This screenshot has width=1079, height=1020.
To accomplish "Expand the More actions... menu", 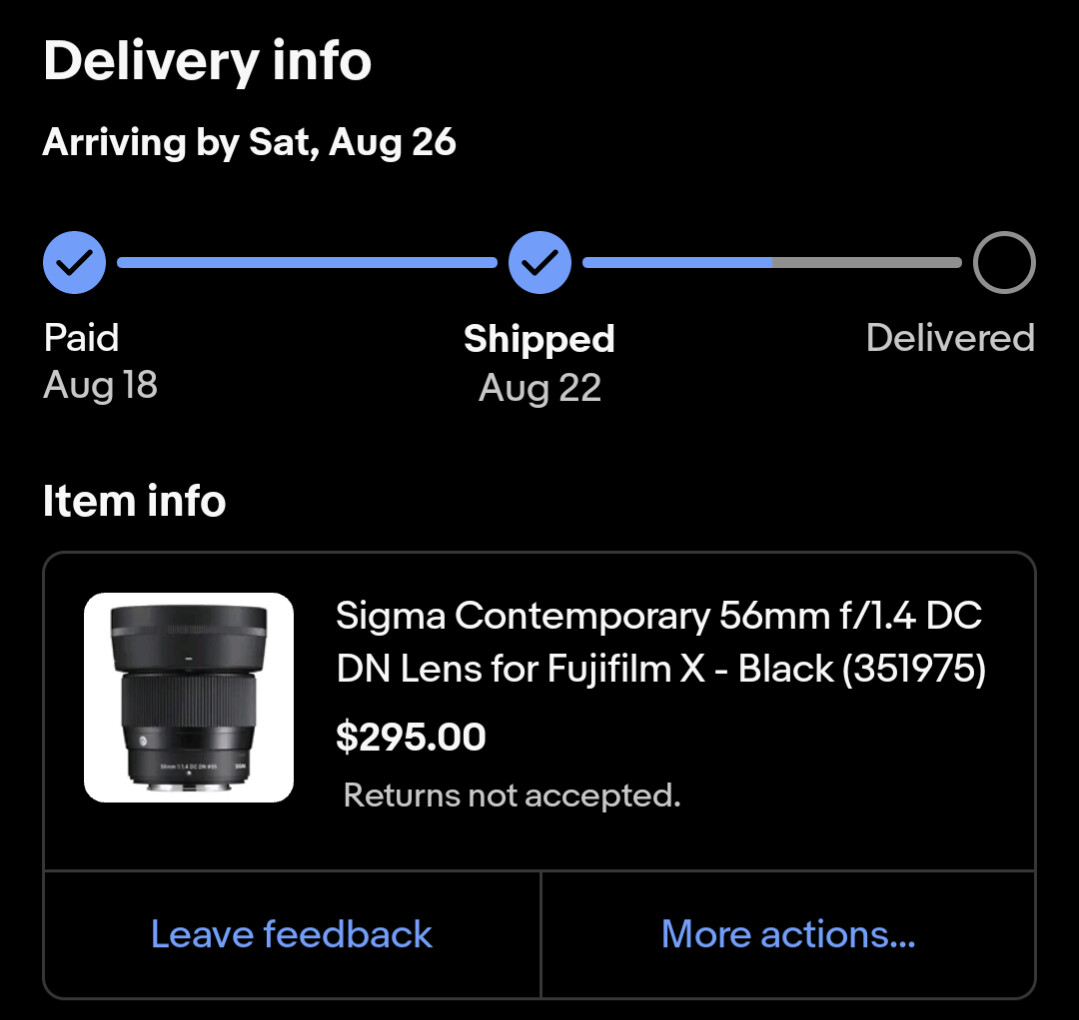I will point(788,934).
